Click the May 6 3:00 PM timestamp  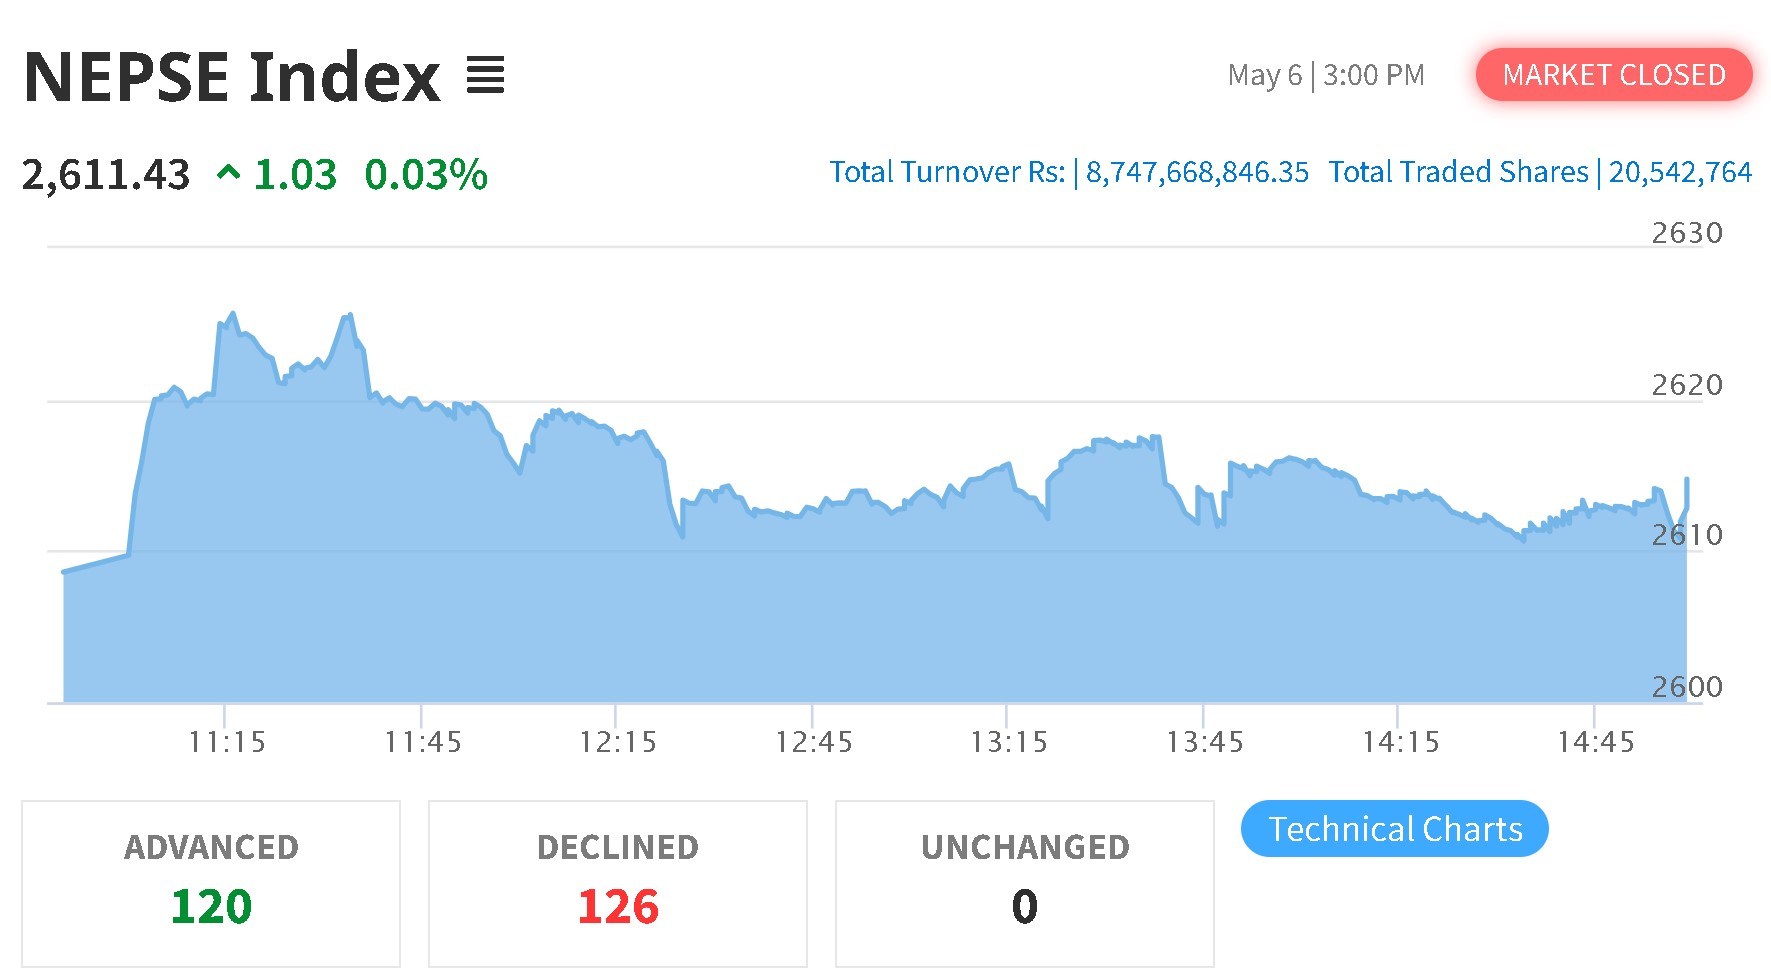[x=1326, y=75]
